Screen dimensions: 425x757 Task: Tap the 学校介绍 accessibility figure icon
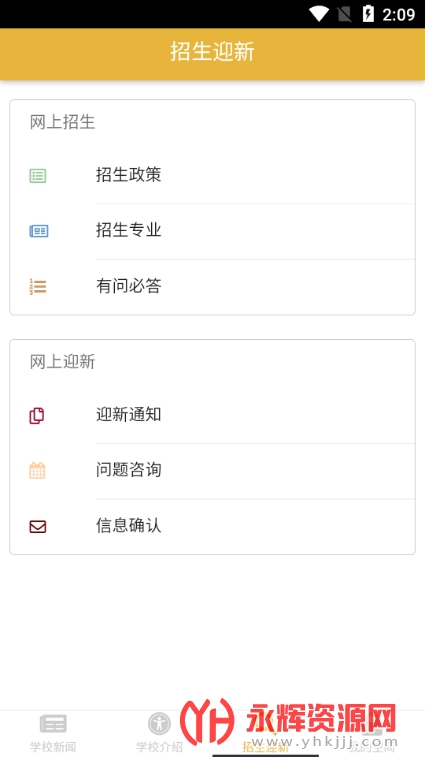[x=159, y=724]
